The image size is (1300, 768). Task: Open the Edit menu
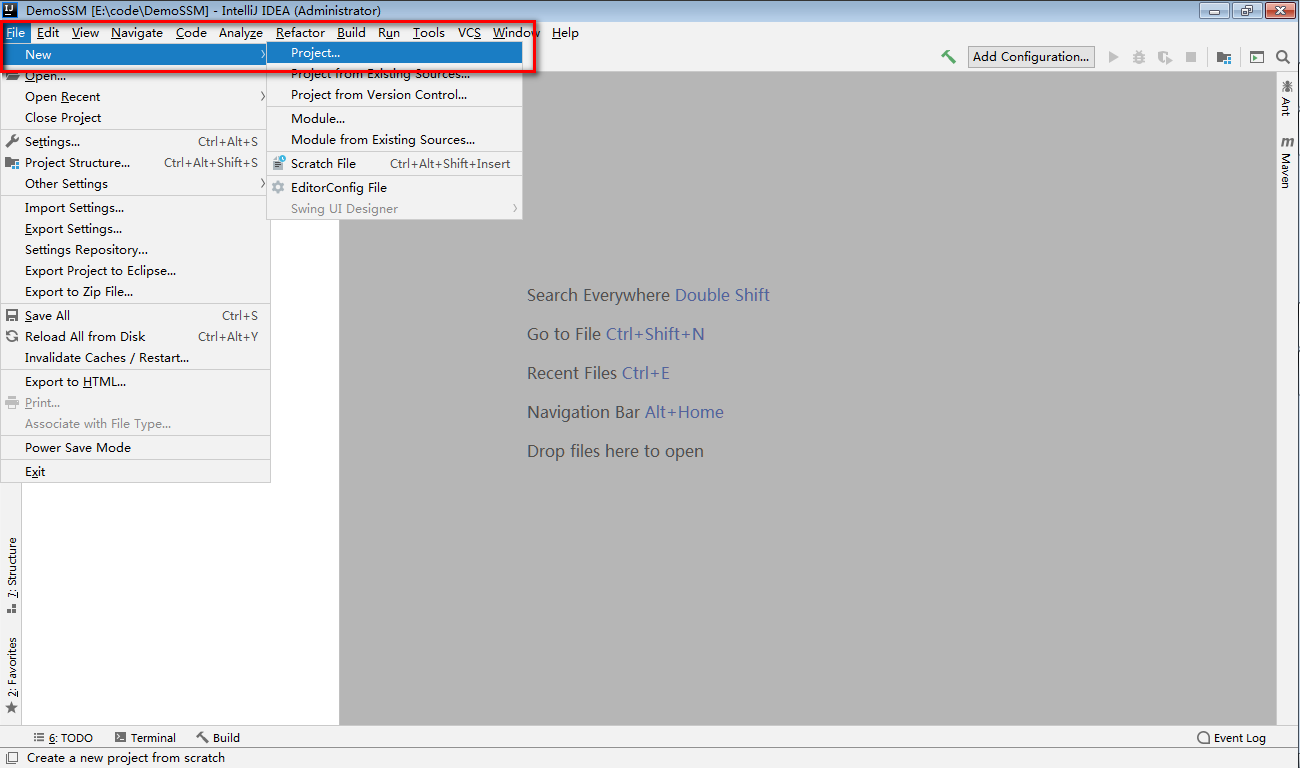pyautogui.click(x=48, y=32)
